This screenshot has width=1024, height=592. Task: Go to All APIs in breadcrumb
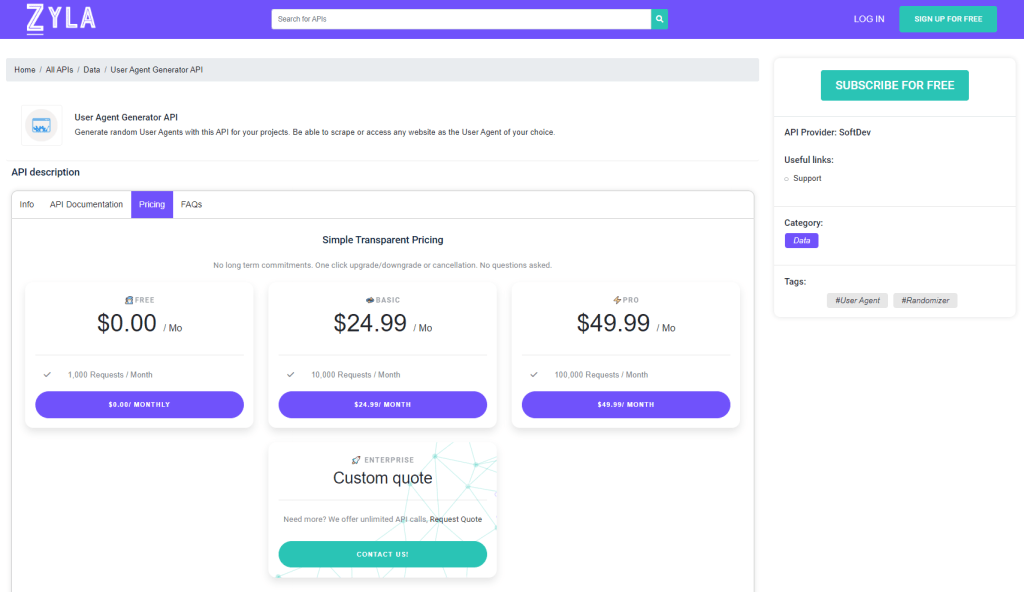pyautogui.click(x=59, y=70)
